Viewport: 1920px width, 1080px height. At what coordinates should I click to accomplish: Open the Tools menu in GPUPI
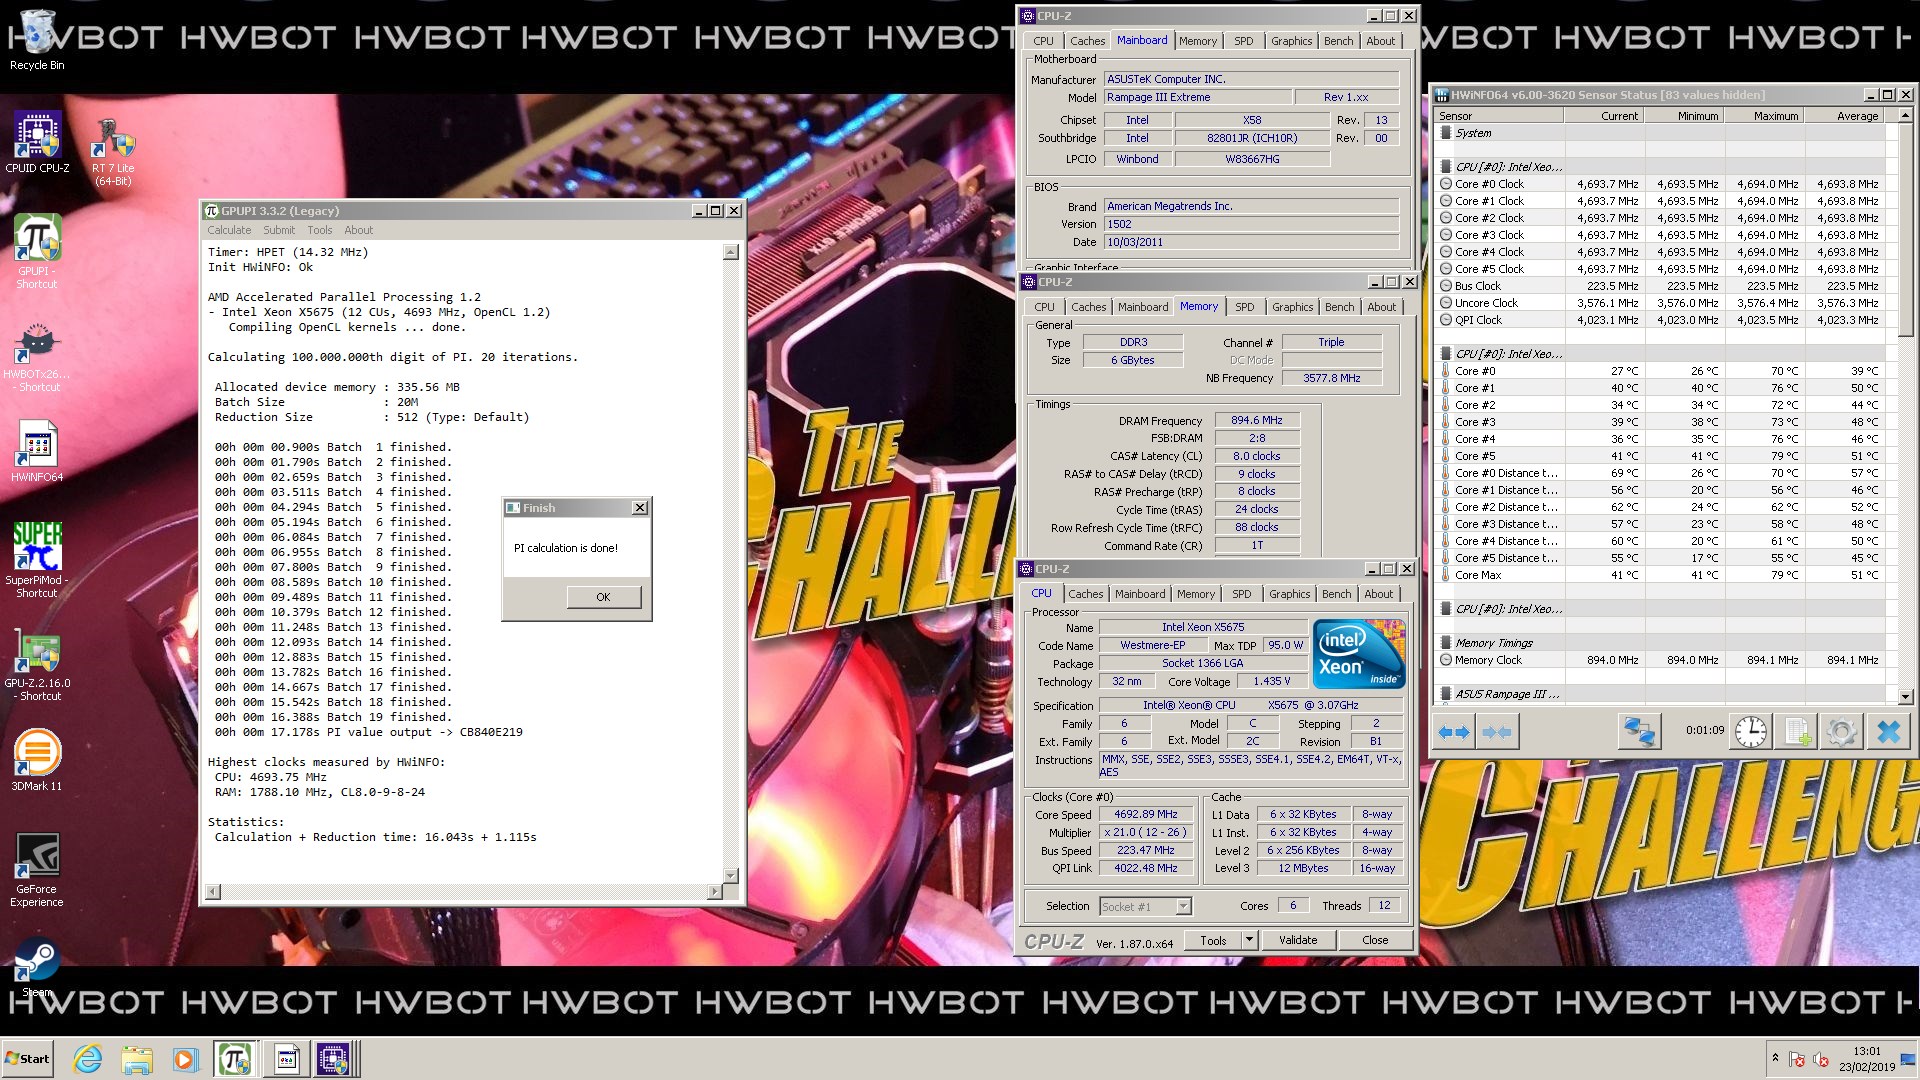[319, 230]
